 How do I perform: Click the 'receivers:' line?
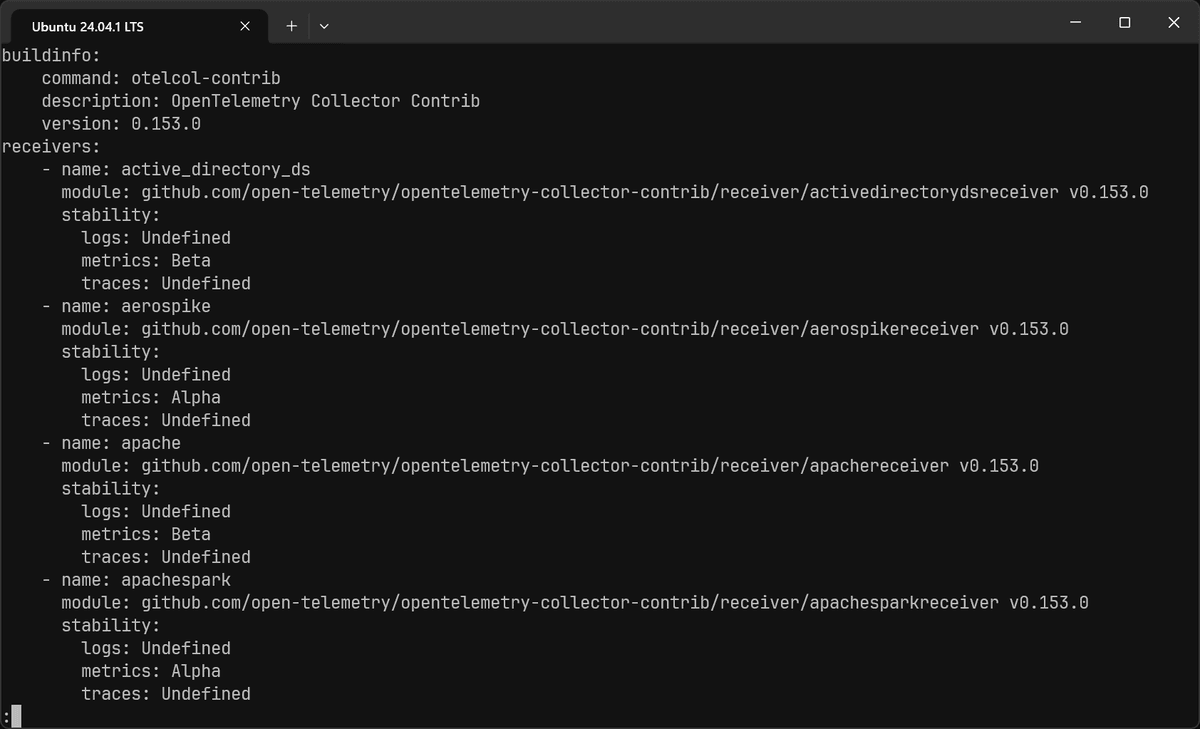[51, 146]
